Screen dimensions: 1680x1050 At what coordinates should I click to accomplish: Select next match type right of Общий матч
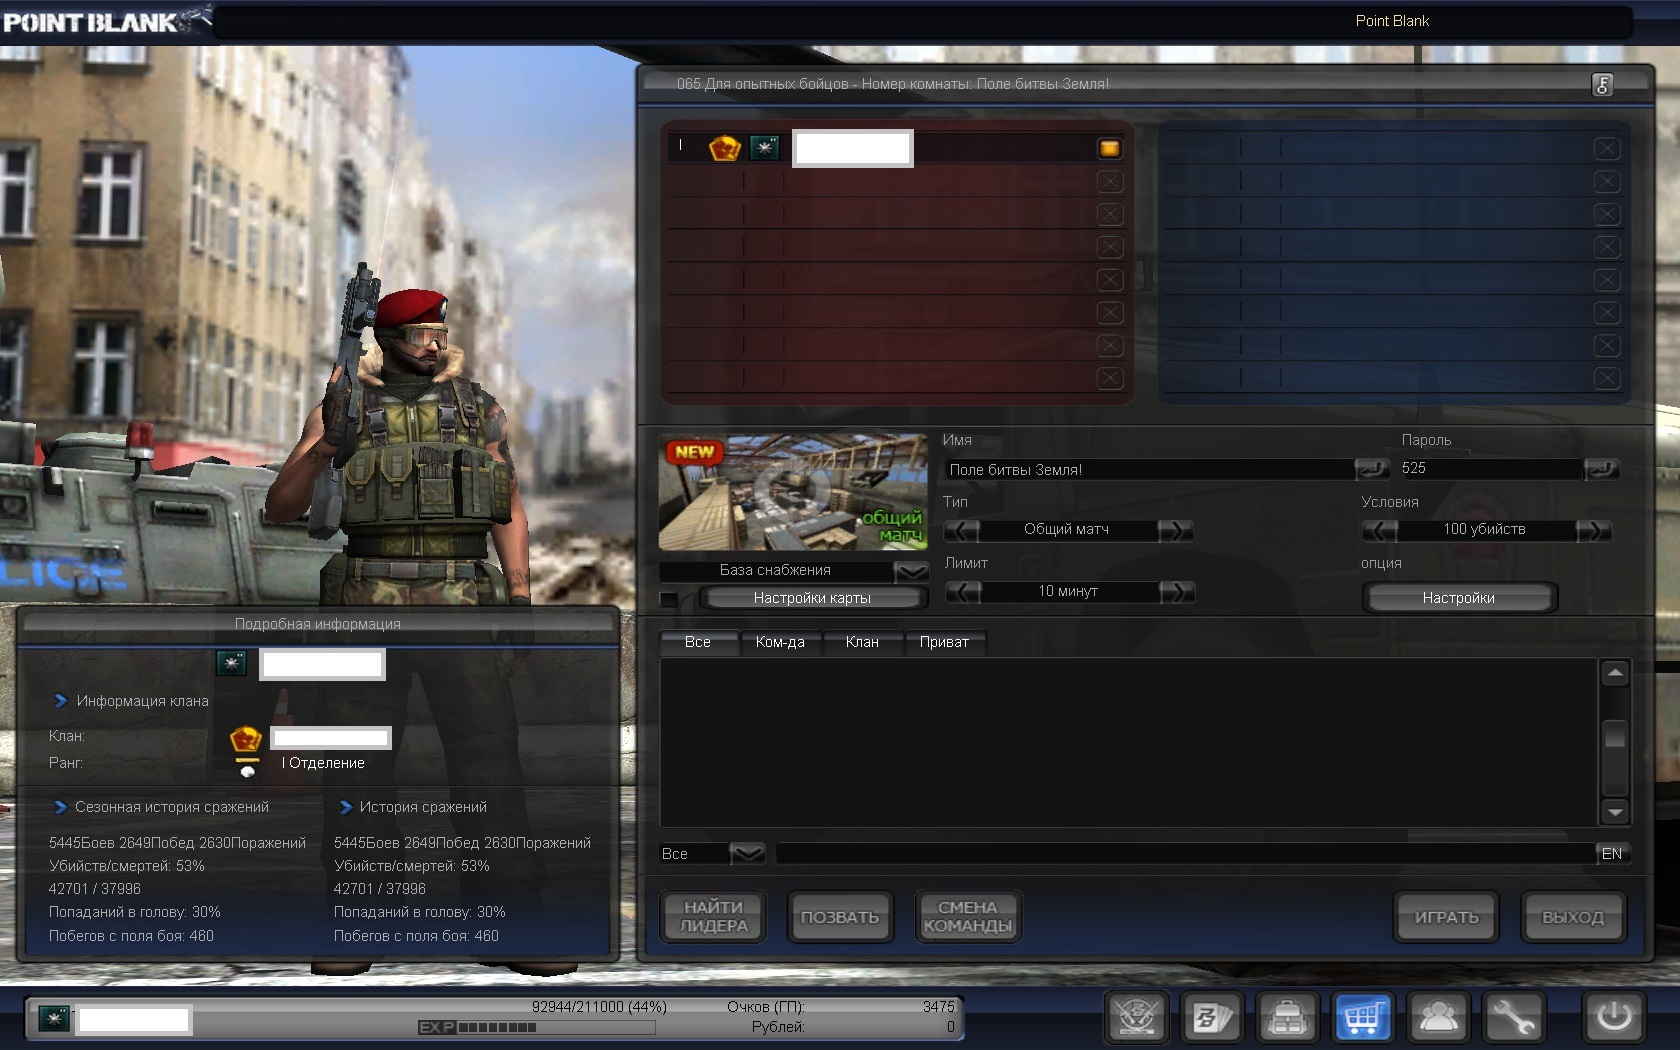click(1176, 530)
